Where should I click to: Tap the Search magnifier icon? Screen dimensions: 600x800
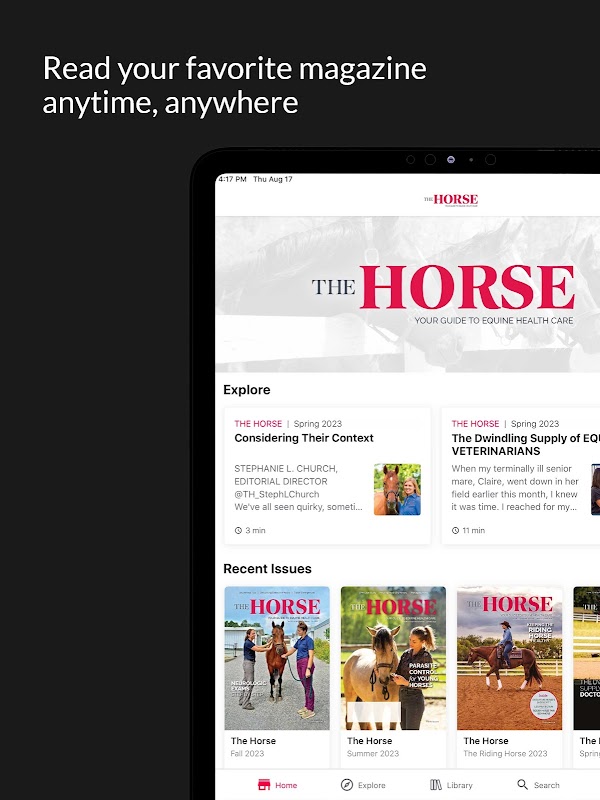click(x=522, y=784)
